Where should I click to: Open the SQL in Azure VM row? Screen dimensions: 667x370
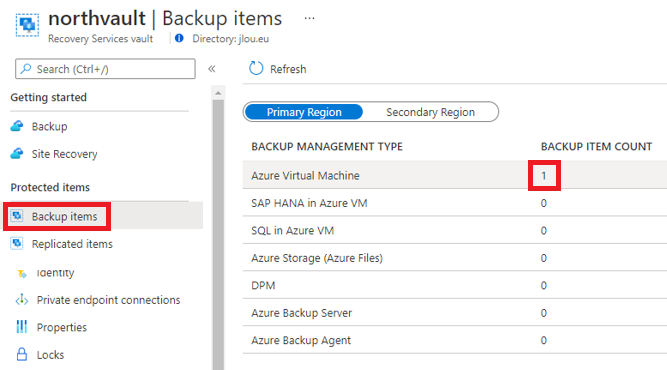click(x=455, y=230)
